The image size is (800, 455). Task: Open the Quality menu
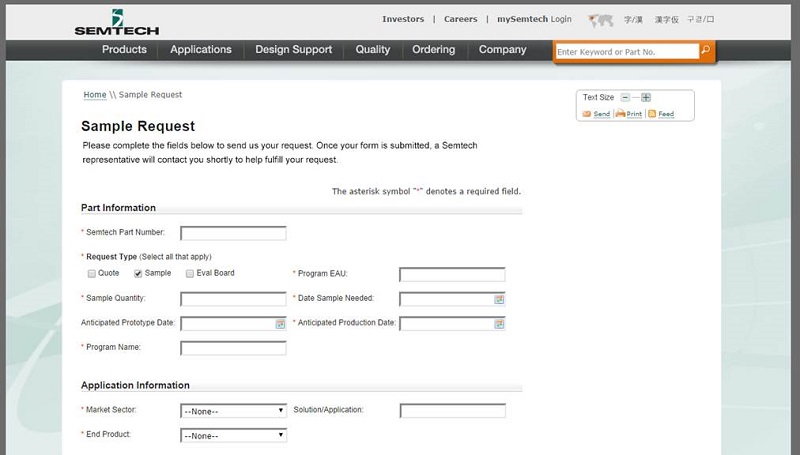pyautogui.click(x=372, y=49)
